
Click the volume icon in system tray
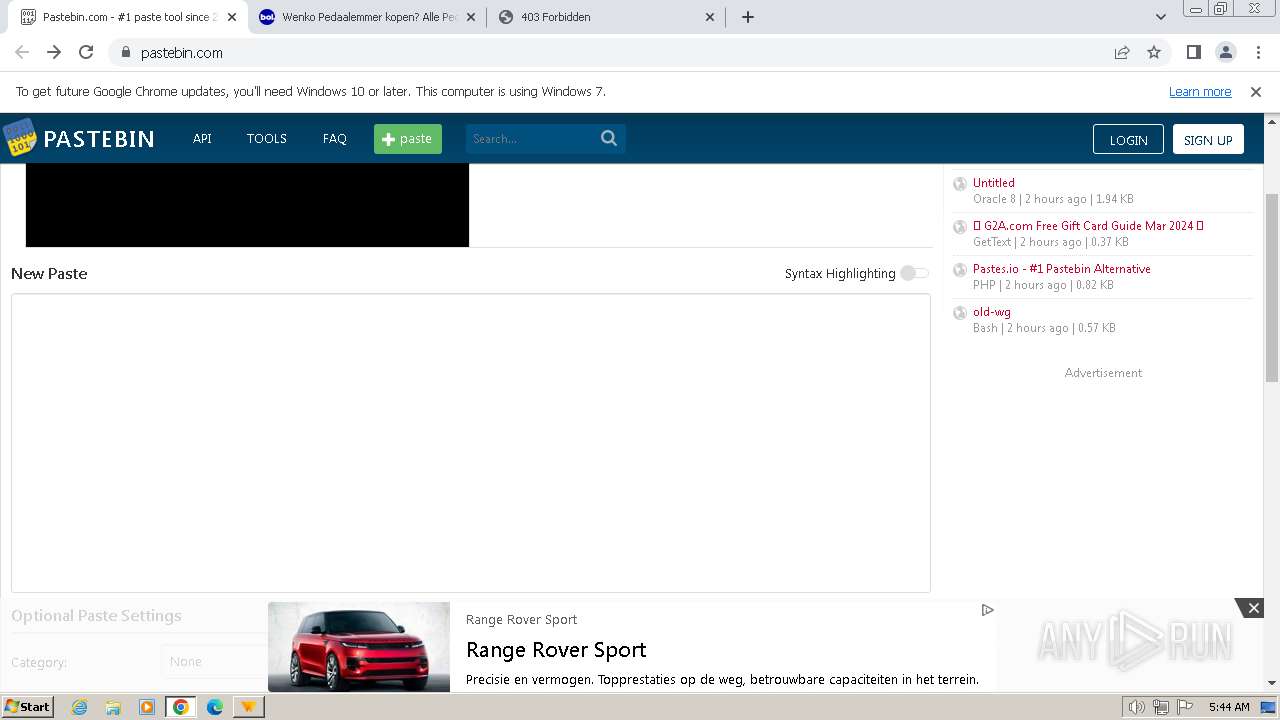coord(1136,707)
